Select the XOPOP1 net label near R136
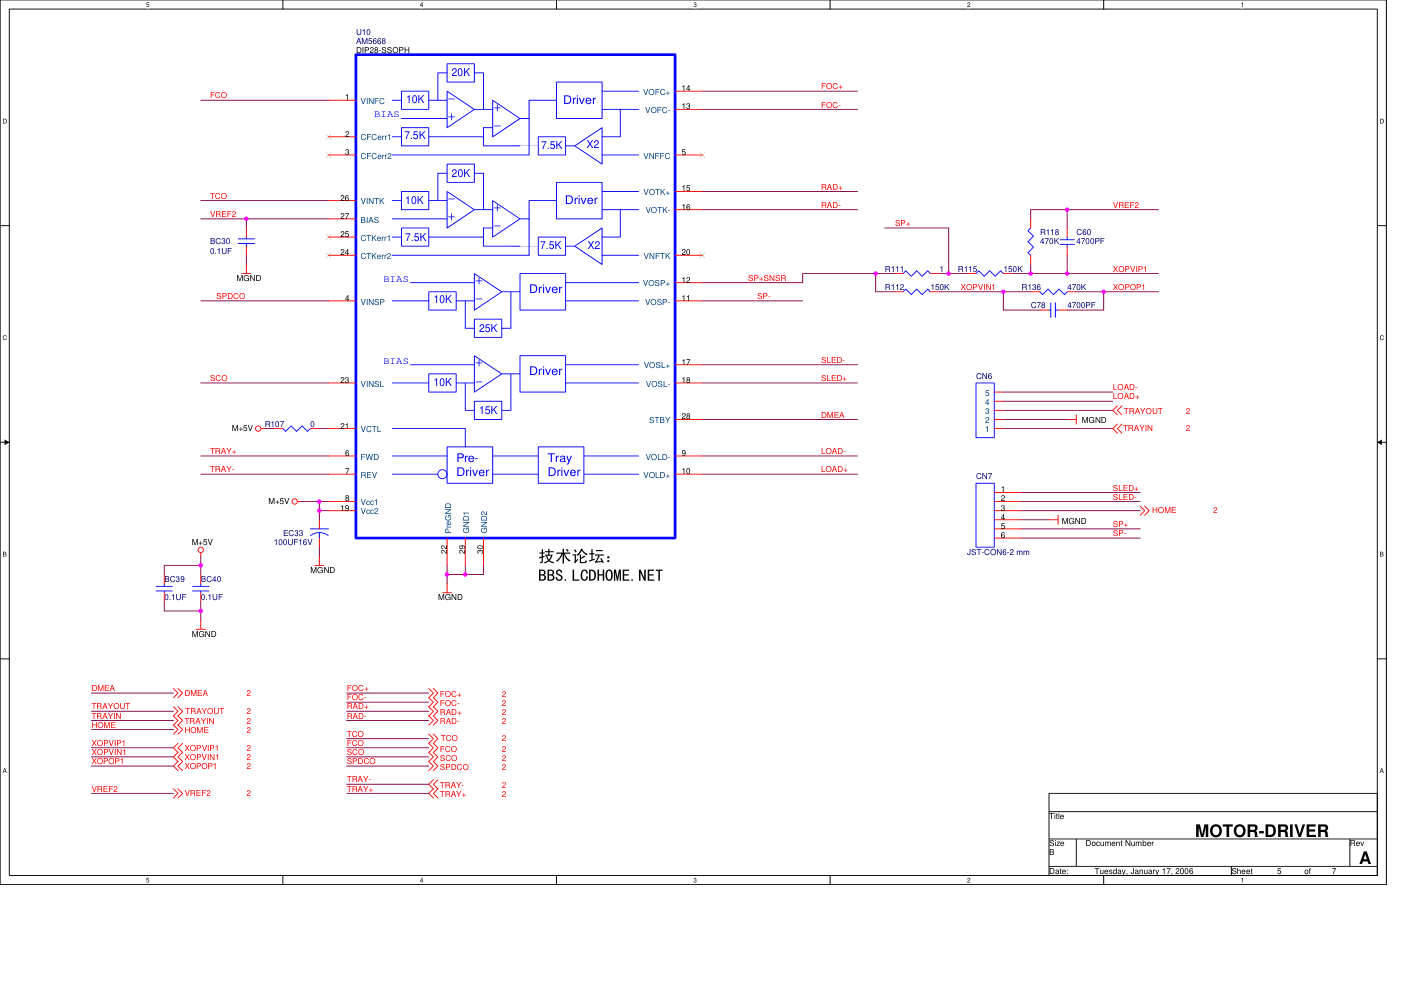The height and width of the screenshot is (992, 1404). (x=1129, y=287)
